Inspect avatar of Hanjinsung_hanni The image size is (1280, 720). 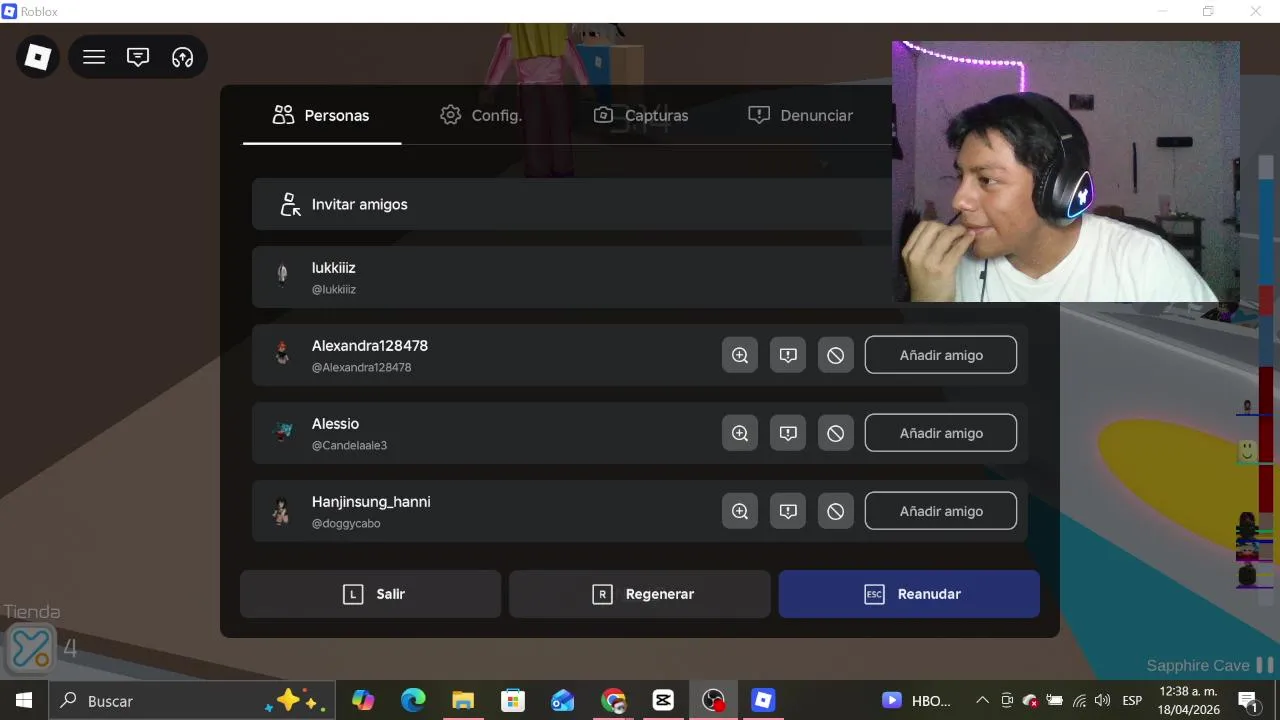coord(740,511)
